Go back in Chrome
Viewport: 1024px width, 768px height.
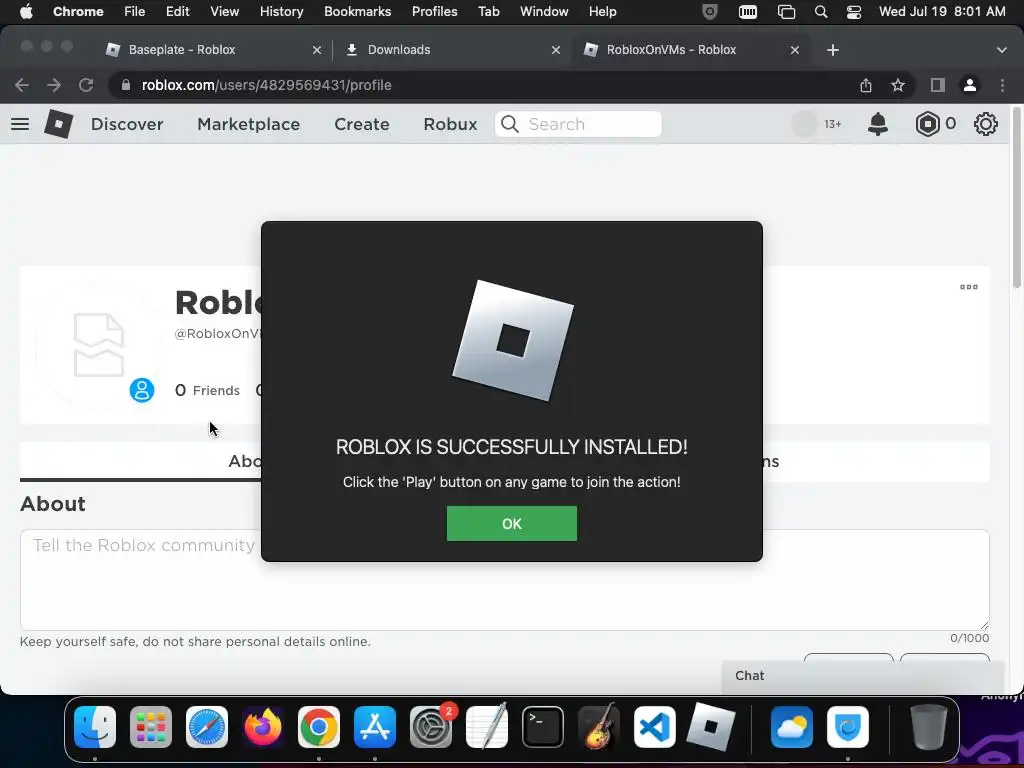coord(22,85)
